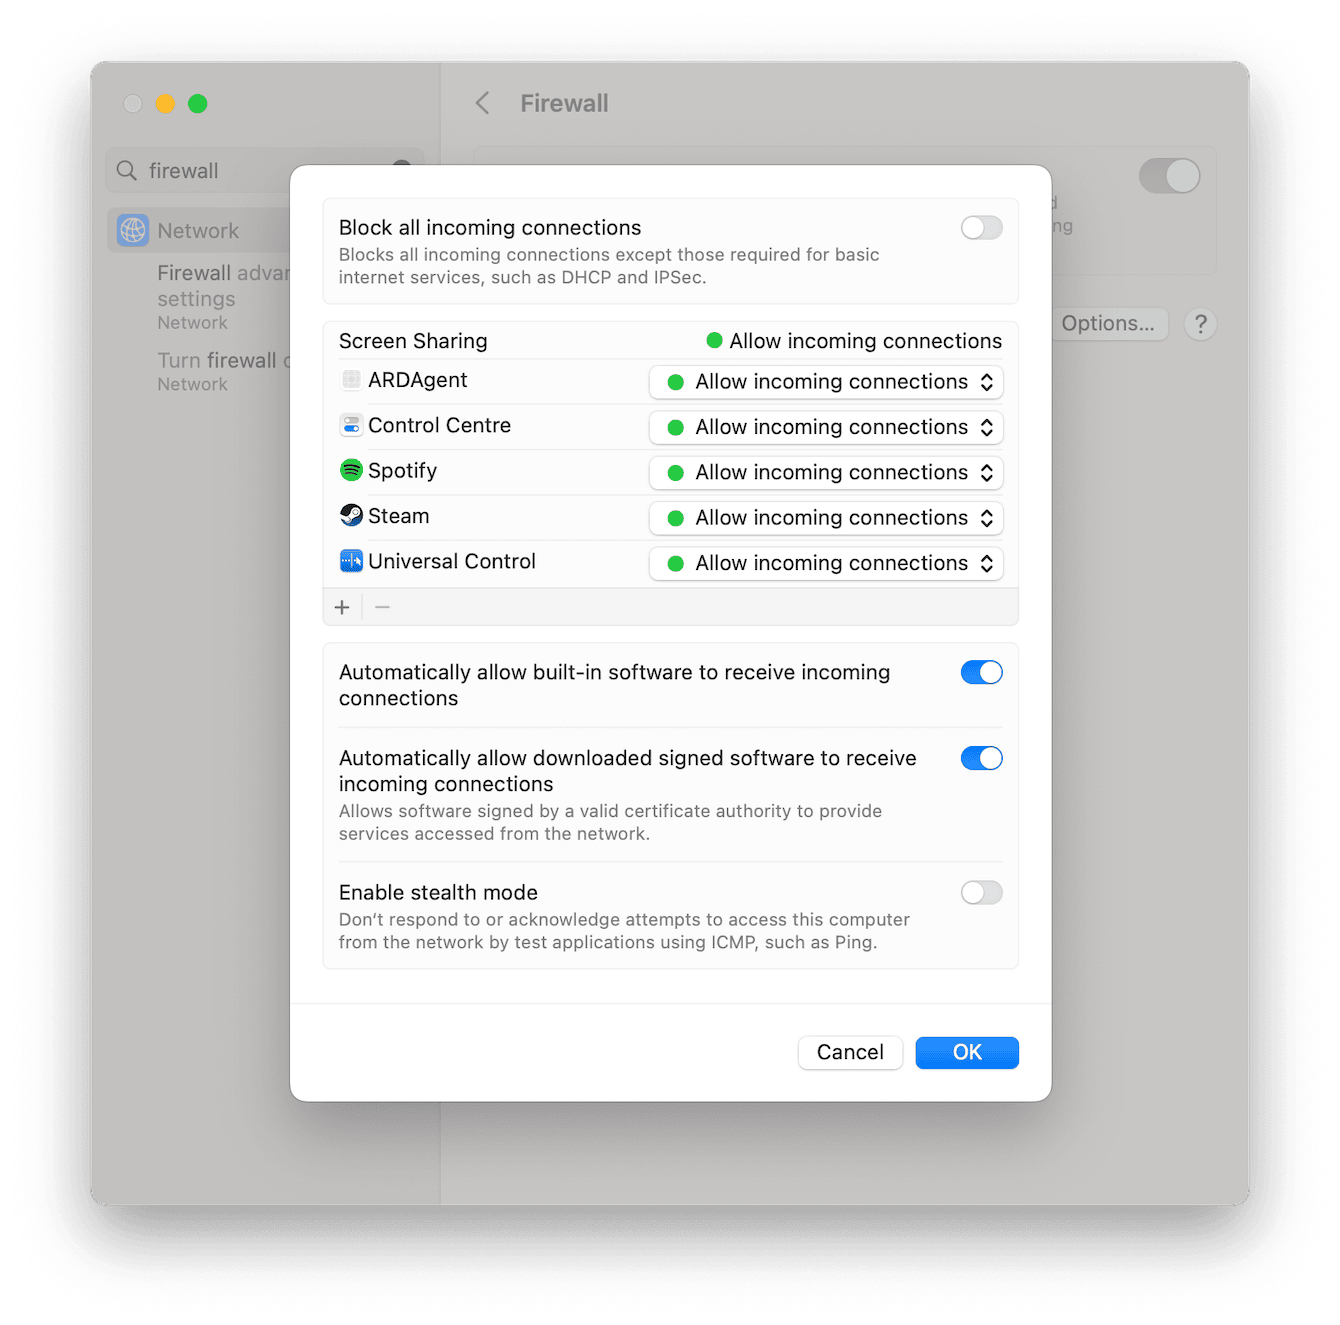Add an application with the plus button

coord(342,606)
